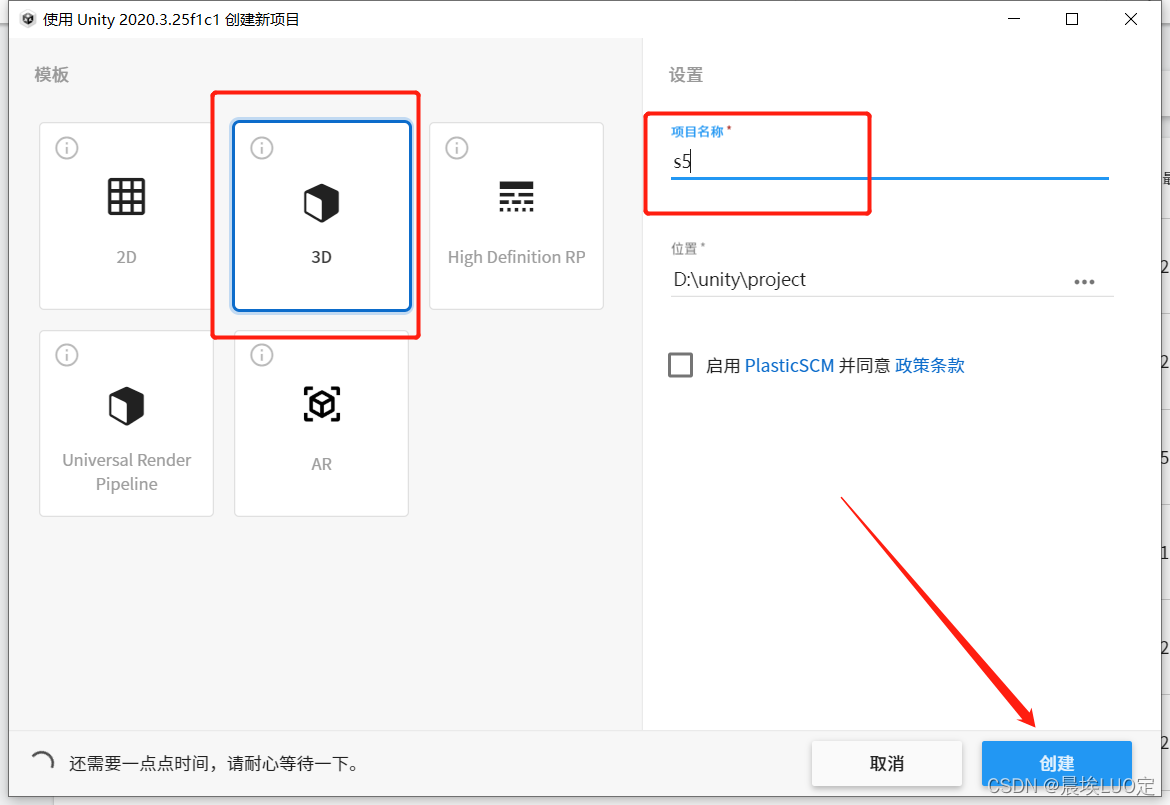Click the info icon on the 3D template
This screenshot has width=1170, height=805.
[261, 147]
